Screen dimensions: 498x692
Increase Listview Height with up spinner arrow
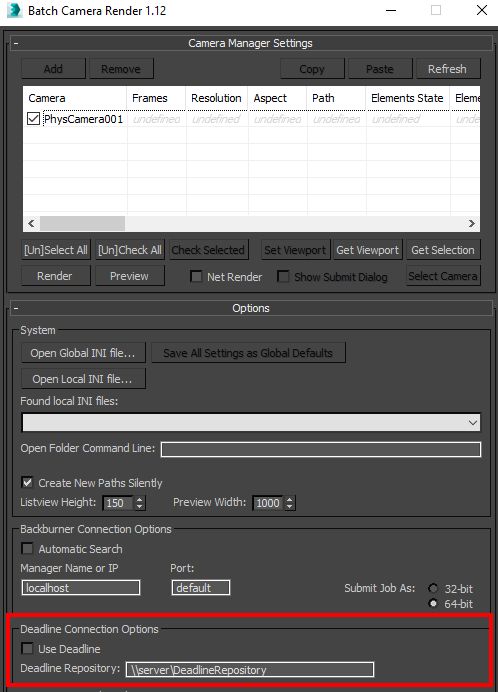pos(140,500)
